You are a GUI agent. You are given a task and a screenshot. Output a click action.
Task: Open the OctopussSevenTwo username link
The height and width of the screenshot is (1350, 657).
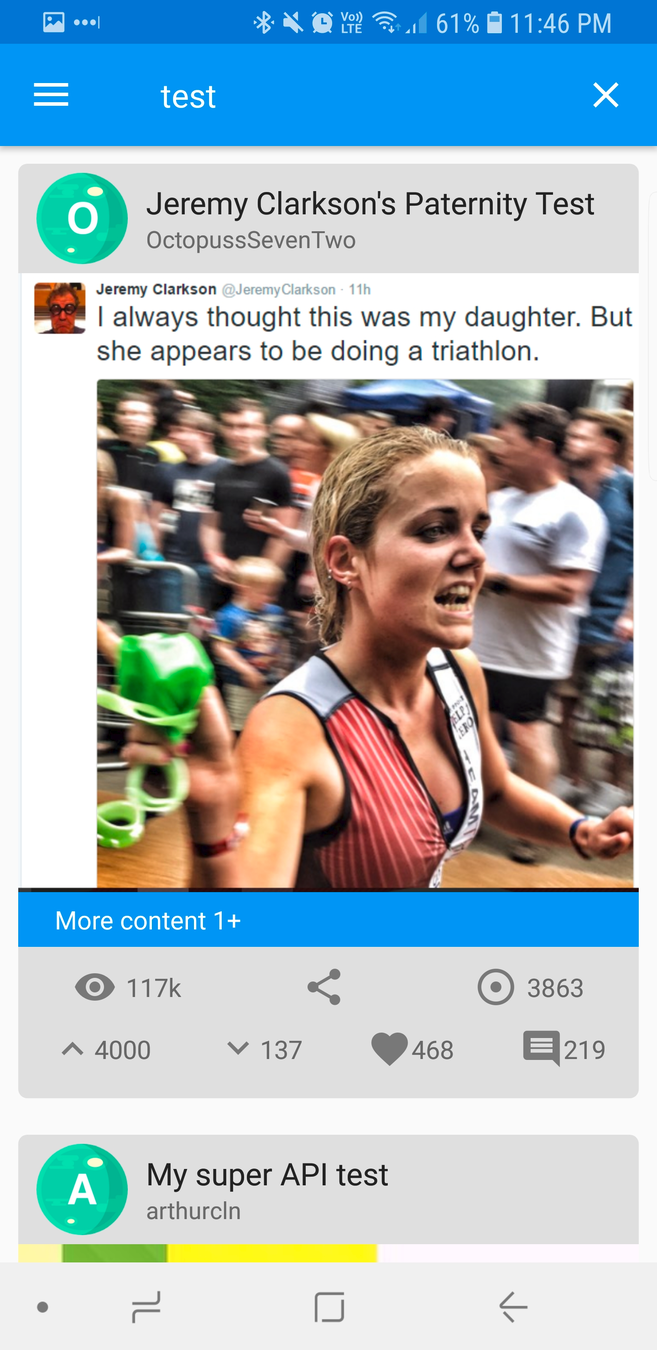coord(251,240)
